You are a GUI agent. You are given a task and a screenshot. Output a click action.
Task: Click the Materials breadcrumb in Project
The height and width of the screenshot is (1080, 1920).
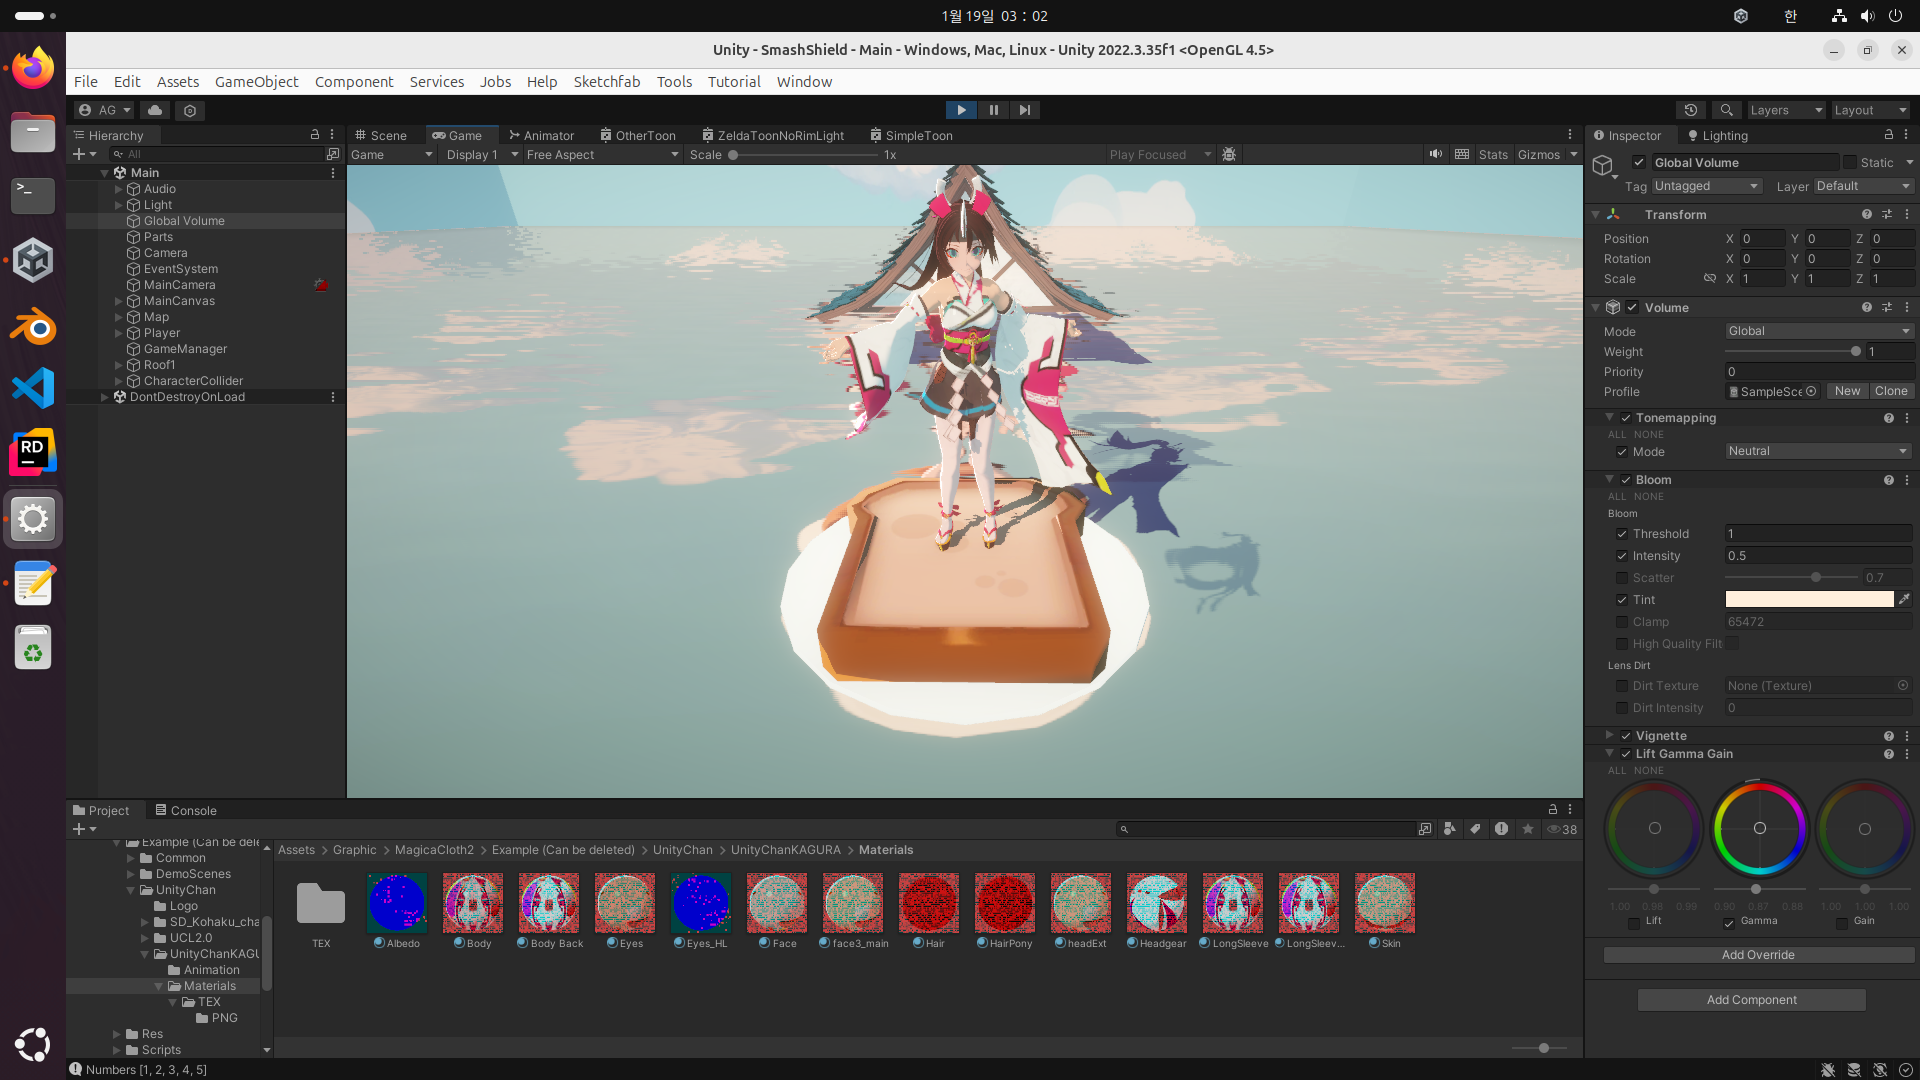point(886,850)
